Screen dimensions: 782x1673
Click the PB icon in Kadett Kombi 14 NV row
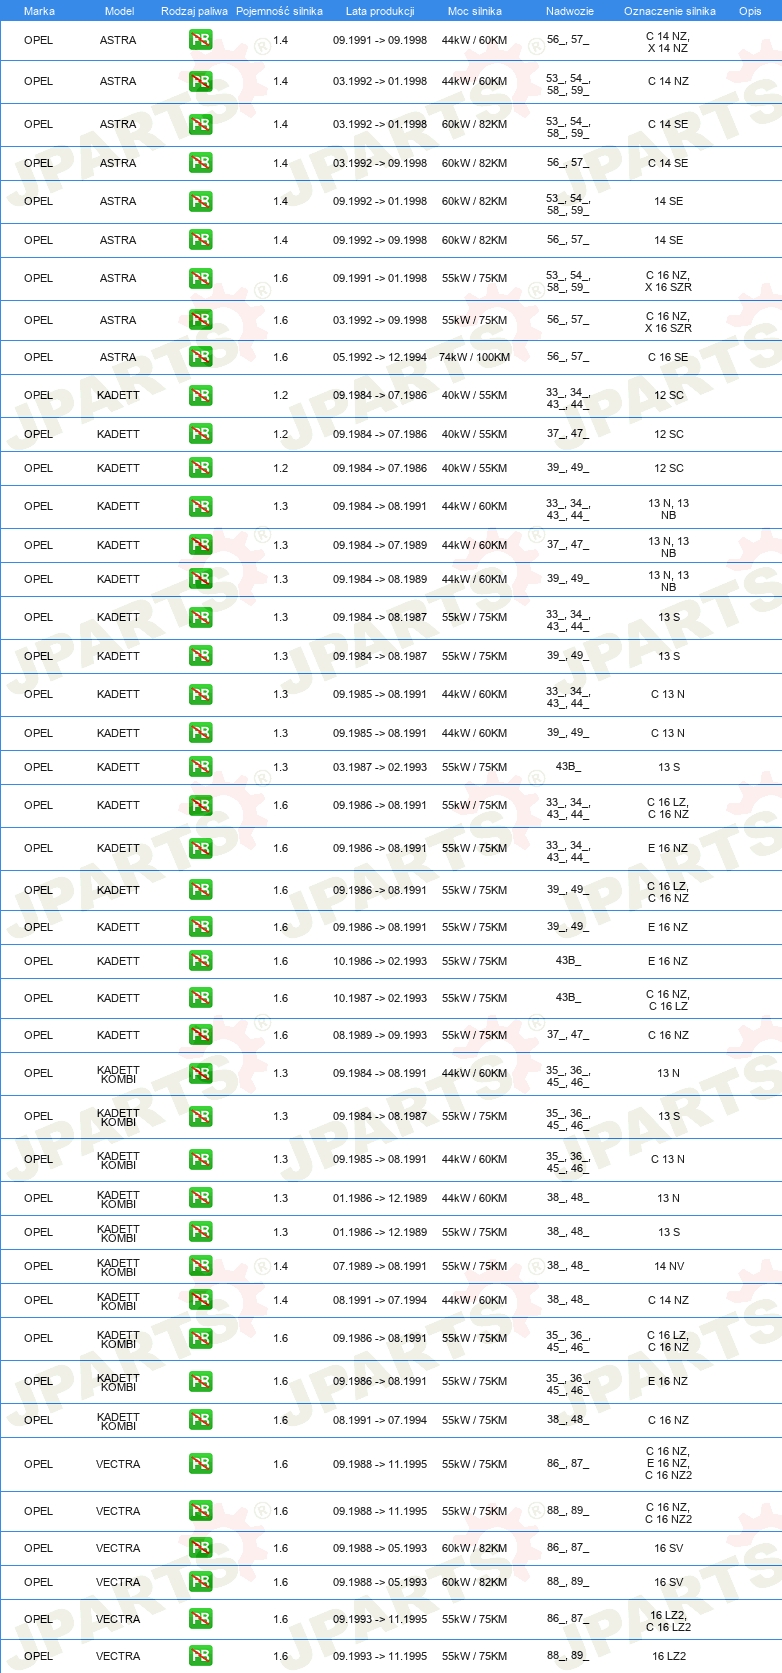click(x=200, y=1267)
